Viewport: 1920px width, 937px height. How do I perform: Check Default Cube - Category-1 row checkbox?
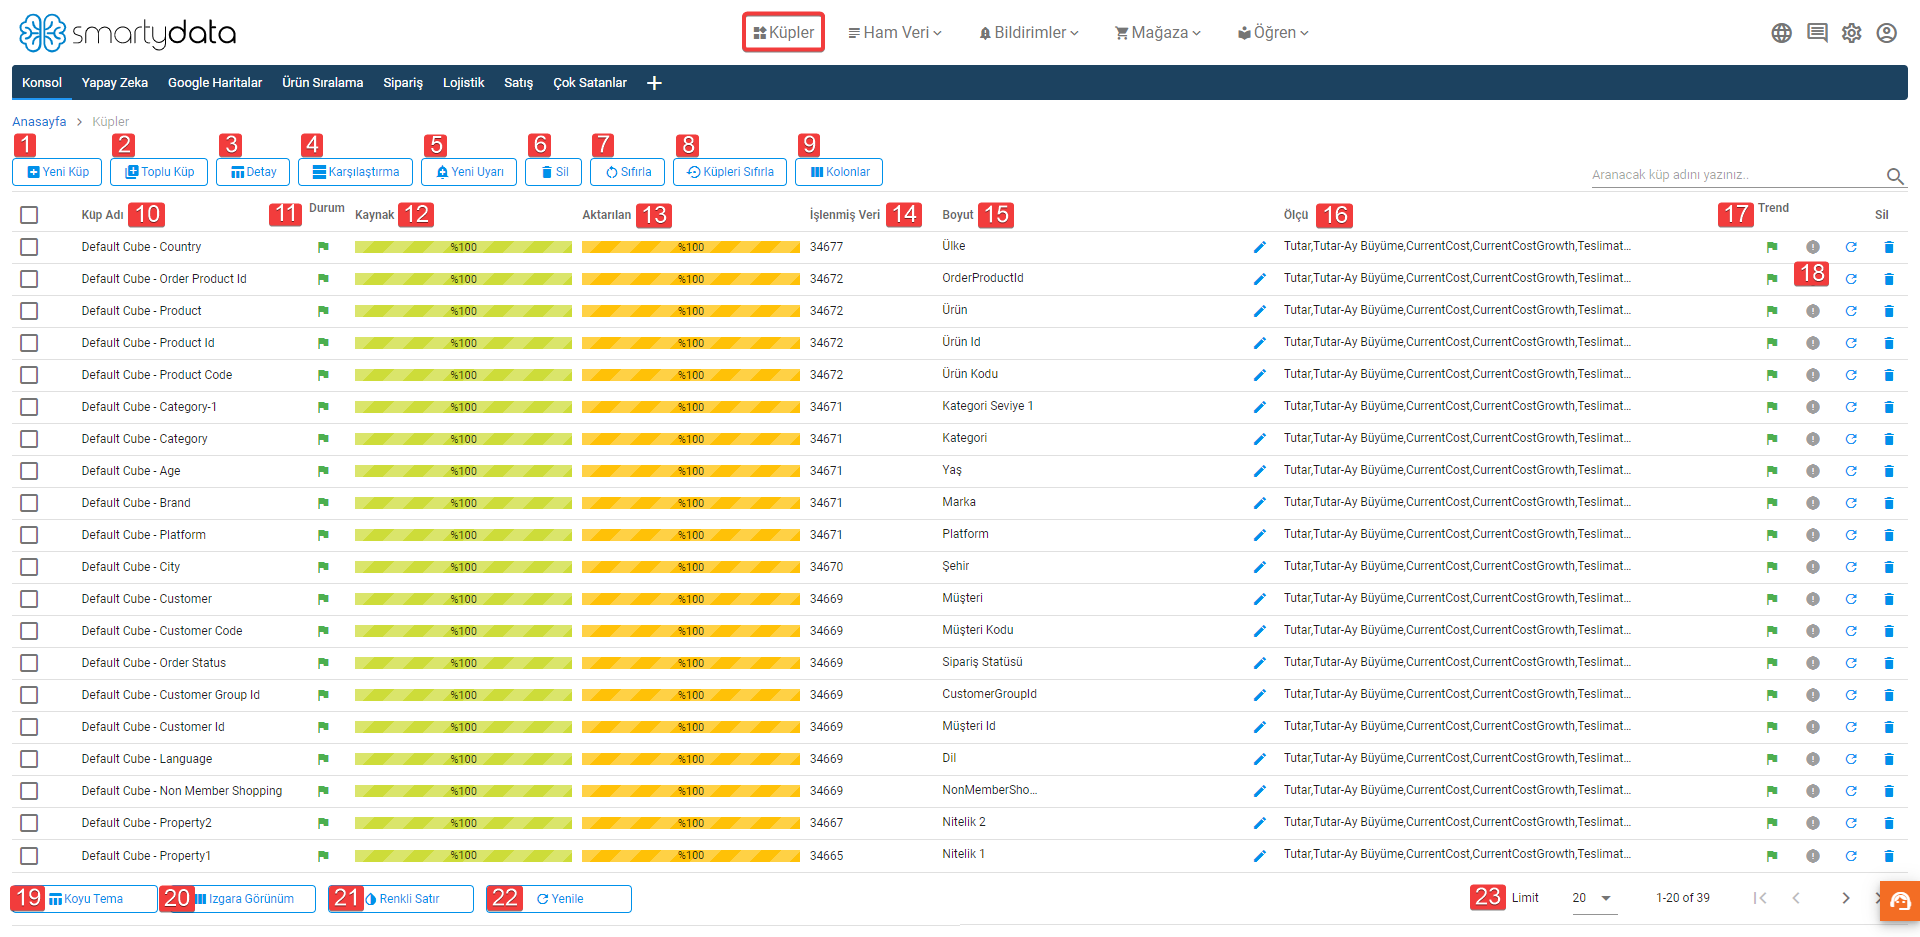point(29,407)
